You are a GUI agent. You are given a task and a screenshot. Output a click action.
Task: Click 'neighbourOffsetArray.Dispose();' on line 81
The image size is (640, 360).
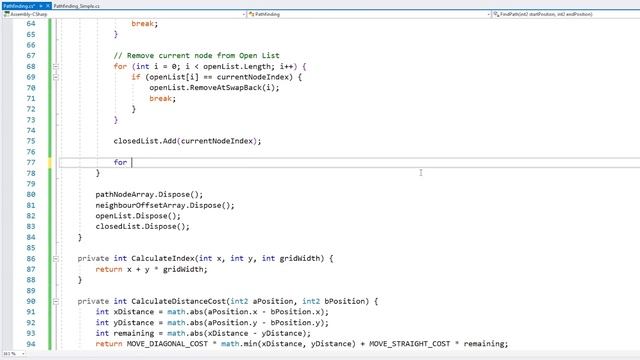pyautogui.click(x=165, y=205)
